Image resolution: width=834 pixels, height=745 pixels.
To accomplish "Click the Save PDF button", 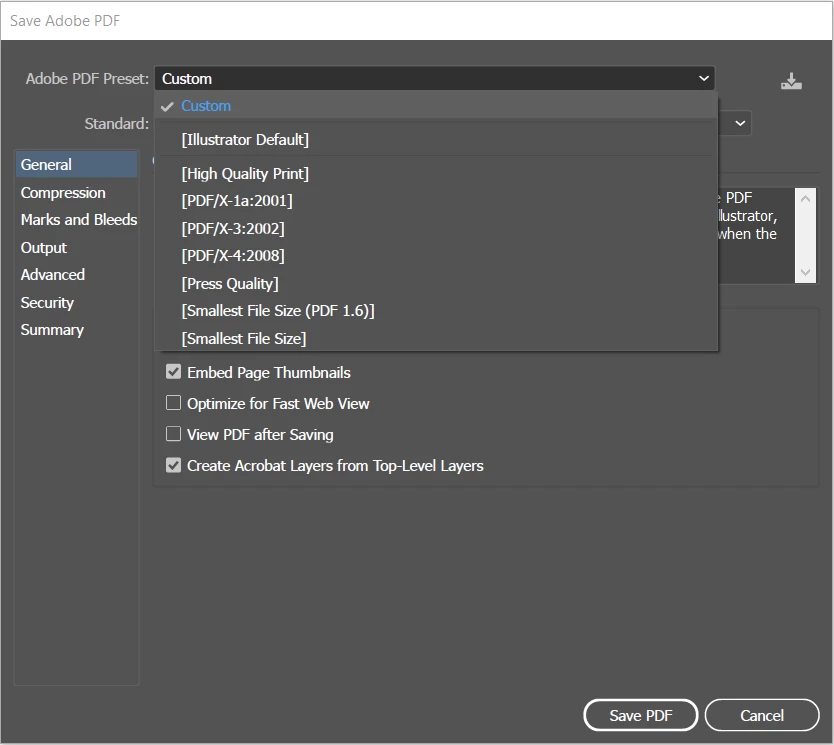I will coord(640,715).
